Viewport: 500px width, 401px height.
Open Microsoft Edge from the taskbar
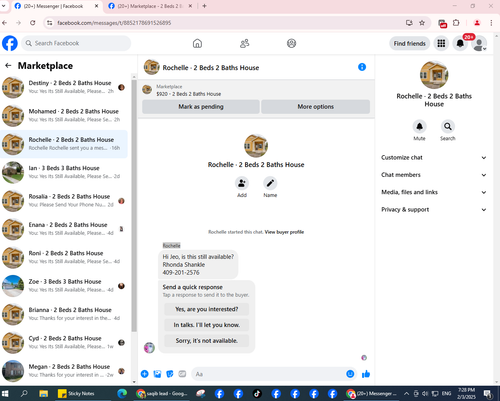[x=122, y=394]
